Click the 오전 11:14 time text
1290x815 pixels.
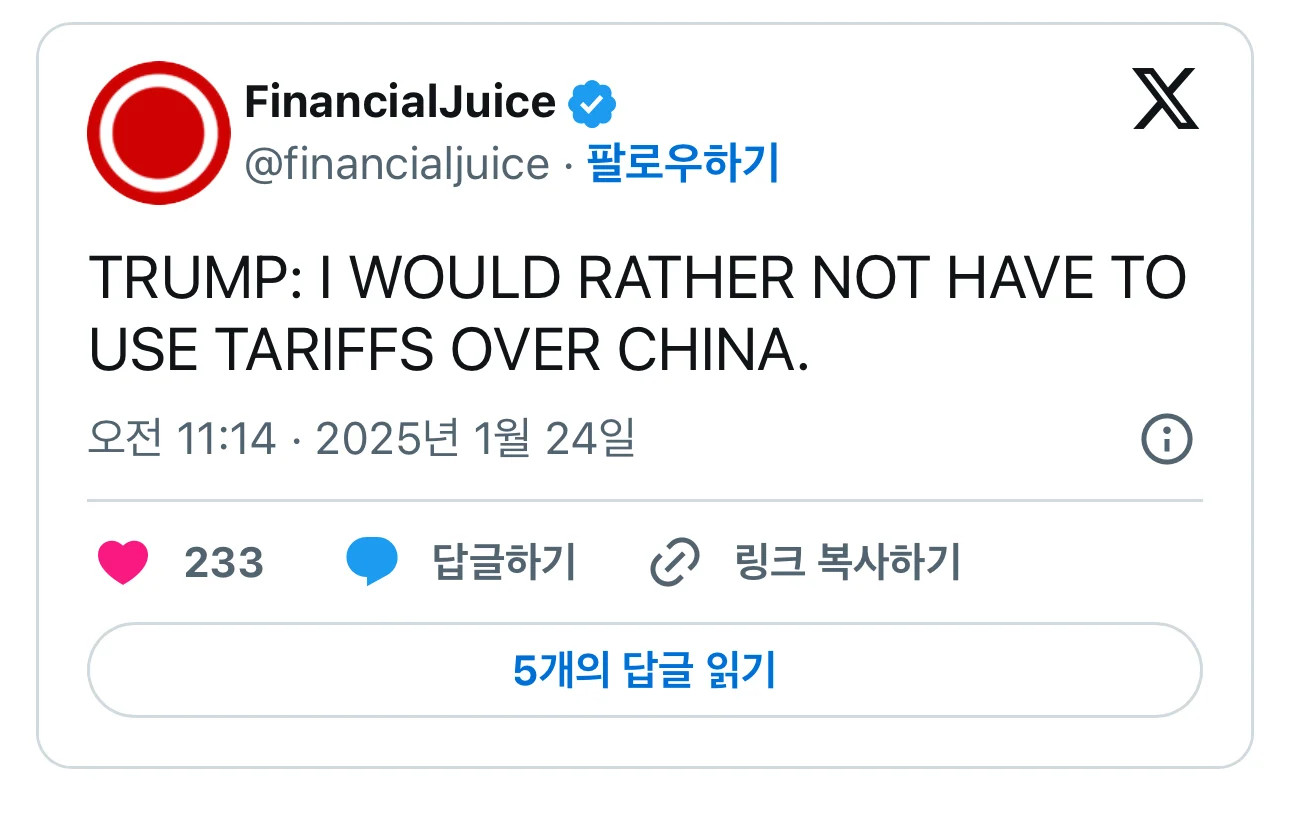[x=182, y=439]
